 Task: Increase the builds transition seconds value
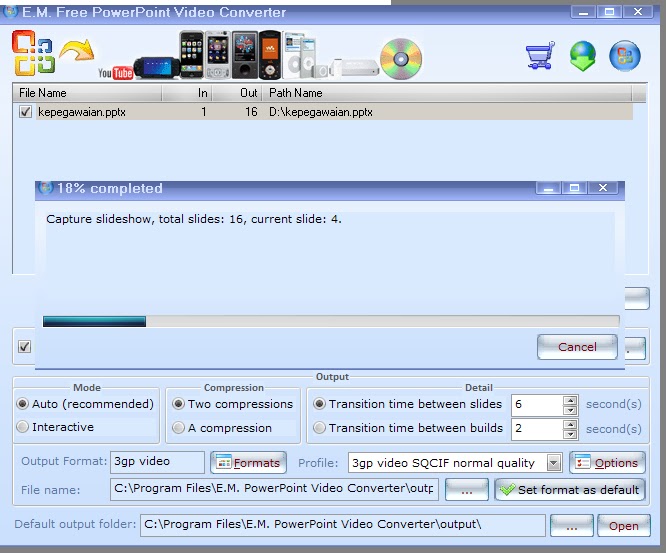570,424
